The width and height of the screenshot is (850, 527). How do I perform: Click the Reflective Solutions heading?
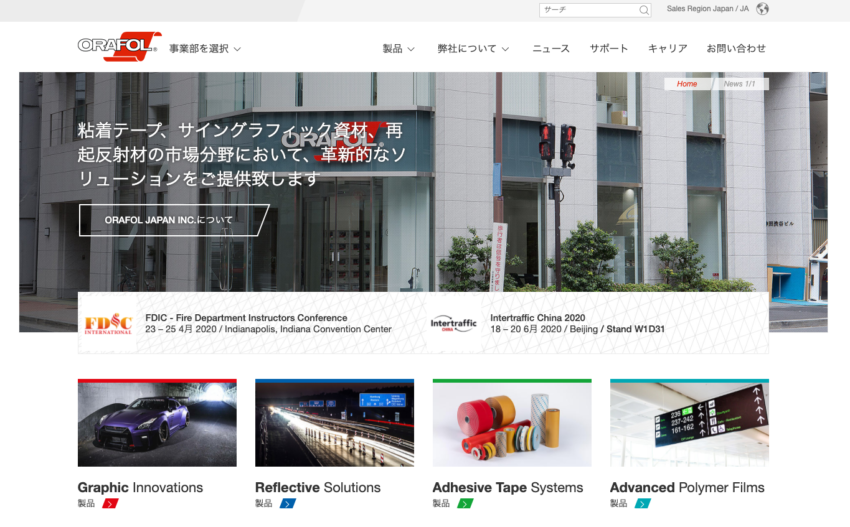pyautogui.click(x=318, y=487)
